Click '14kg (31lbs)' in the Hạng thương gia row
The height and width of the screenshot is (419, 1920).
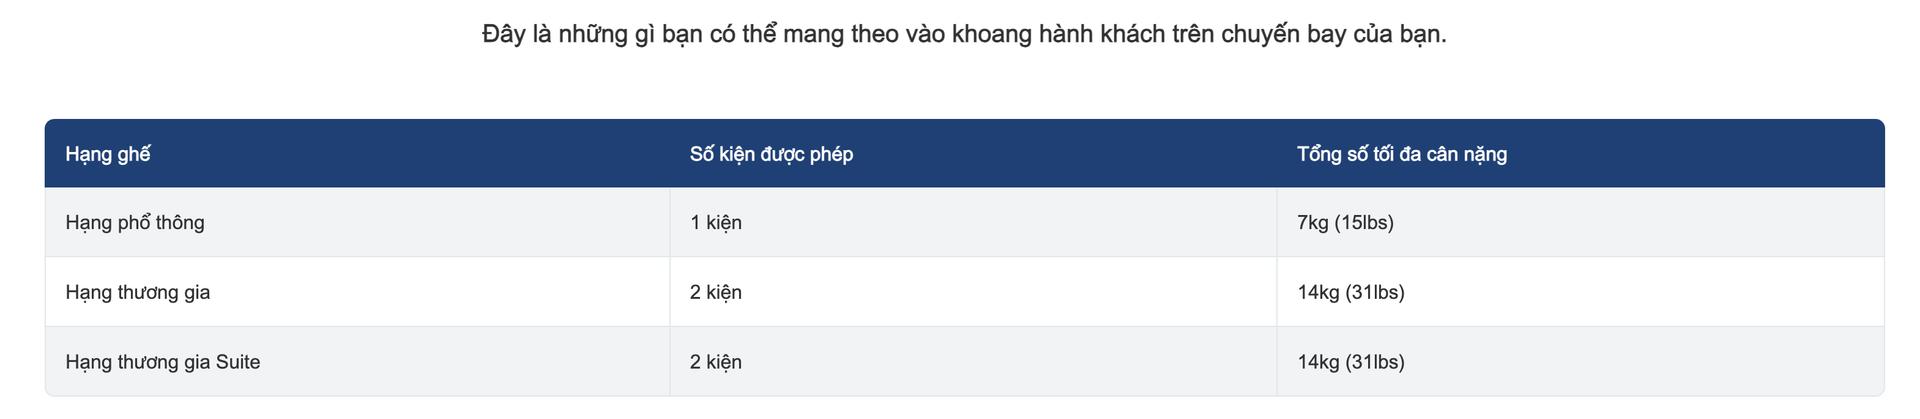click(1350, 292)
